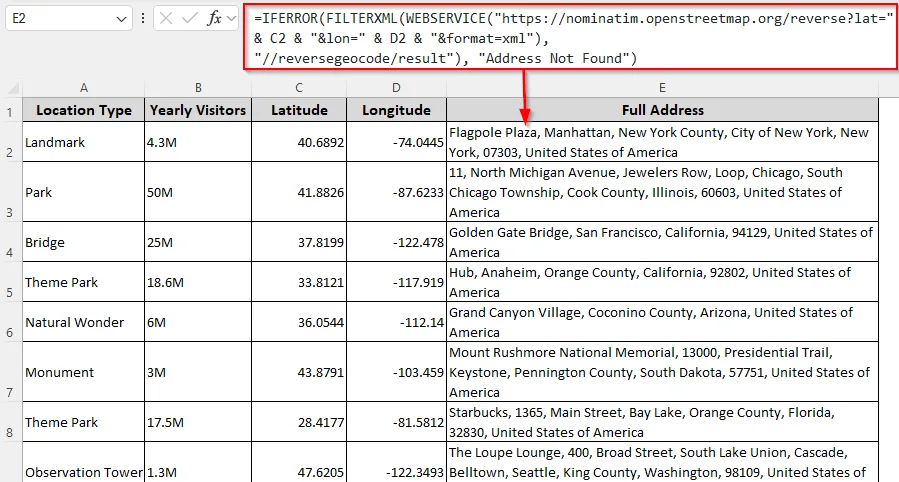899x482 pixels.
Task: Select row 1 header
Action: click(10, 110)
